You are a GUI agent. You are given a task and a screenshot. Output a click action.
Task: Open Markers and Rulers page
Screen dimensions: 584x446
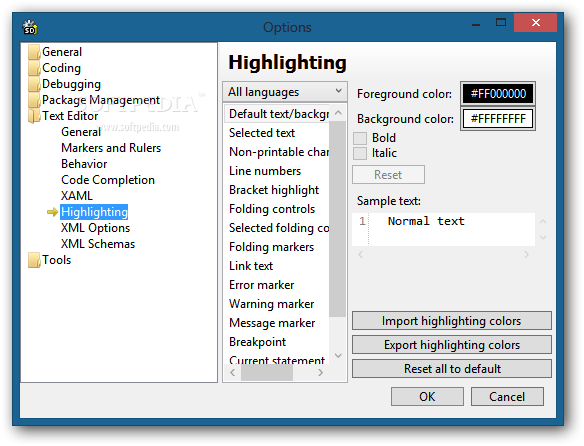click(111, 148)
